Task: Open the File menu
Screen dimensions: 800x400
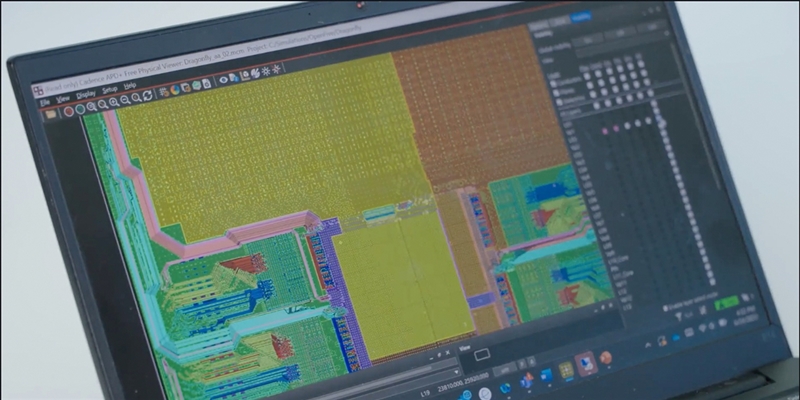Action: (x=45, y=103)
